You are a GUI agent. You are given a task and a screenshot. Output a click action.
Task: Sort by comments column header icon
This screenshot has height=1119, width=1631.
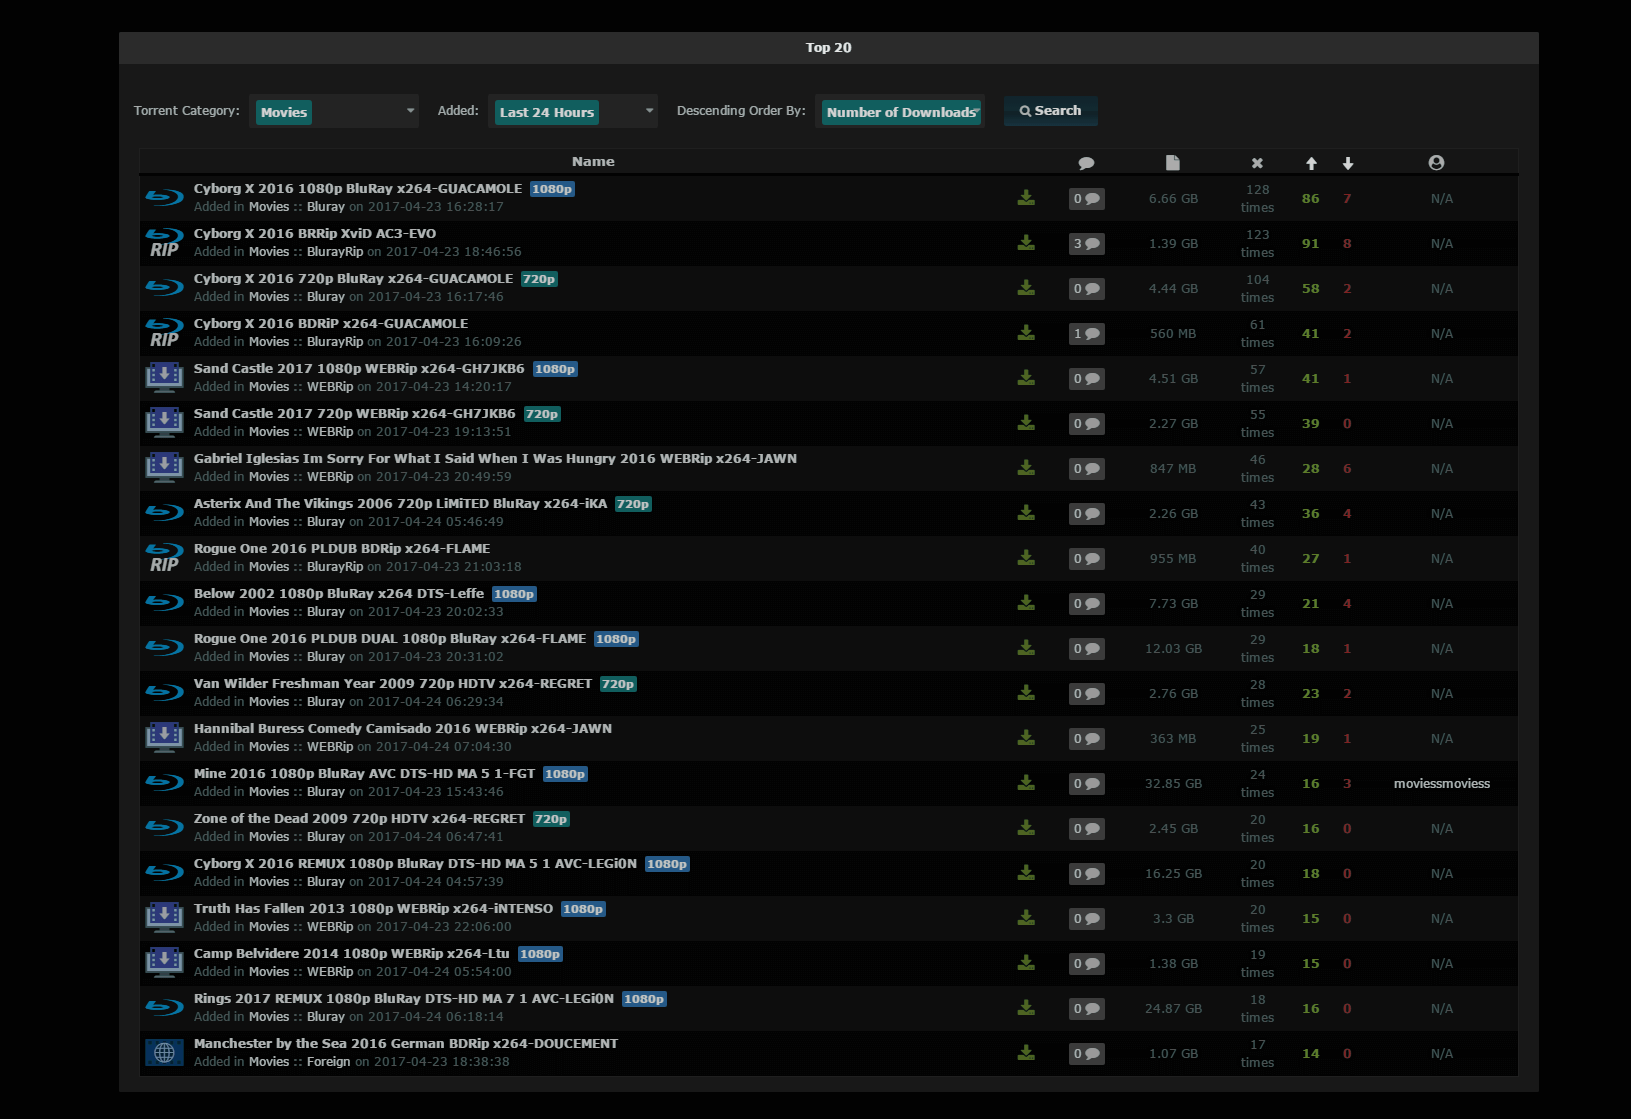coord(1086,163)
